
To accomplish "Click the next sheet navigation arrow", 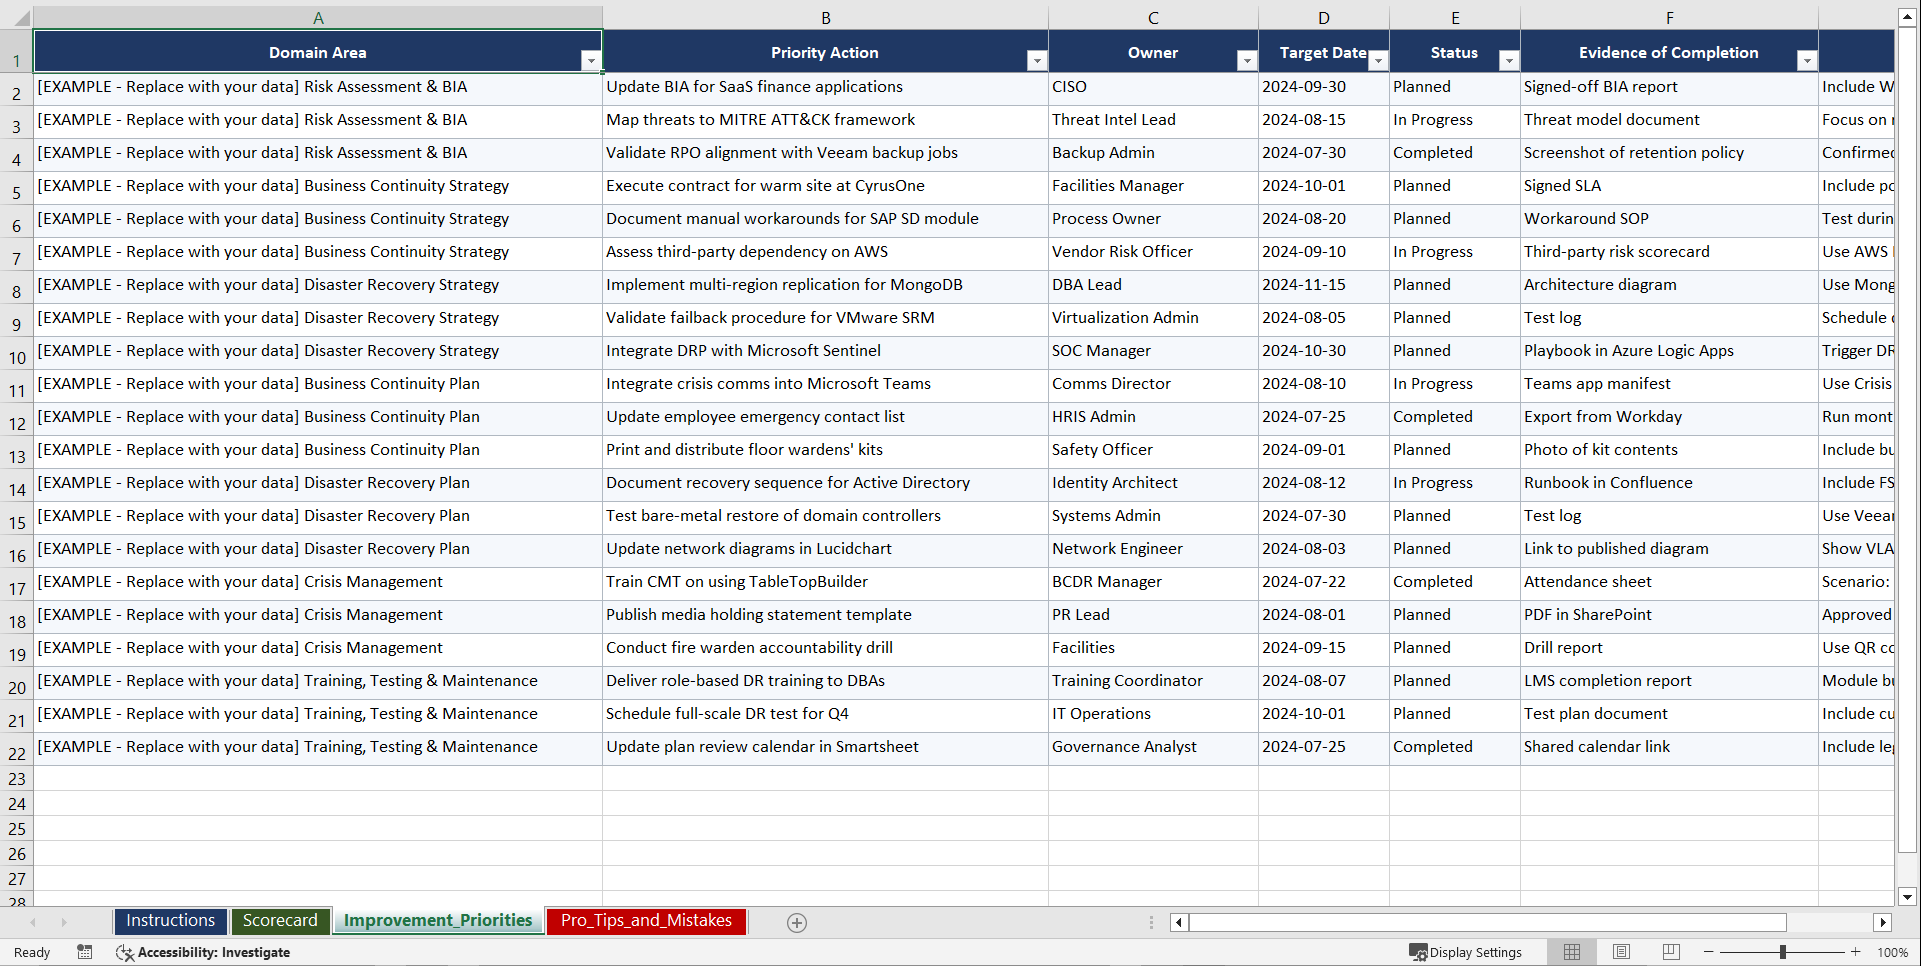I will click(64, 922).
